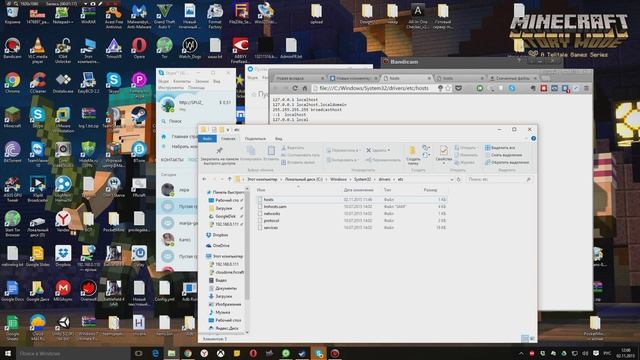Tick the checkbox next to lmhosts.sam
Screen dimensions: 640x360
point(260,207)
